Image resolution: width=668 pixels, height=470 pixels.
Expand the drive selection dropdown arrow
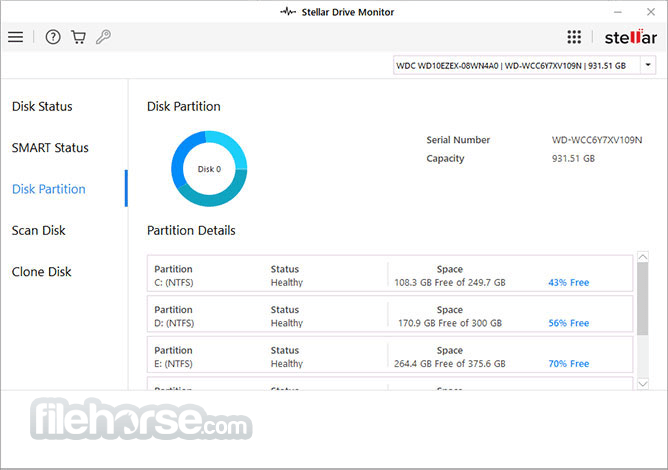click(648, 65)
